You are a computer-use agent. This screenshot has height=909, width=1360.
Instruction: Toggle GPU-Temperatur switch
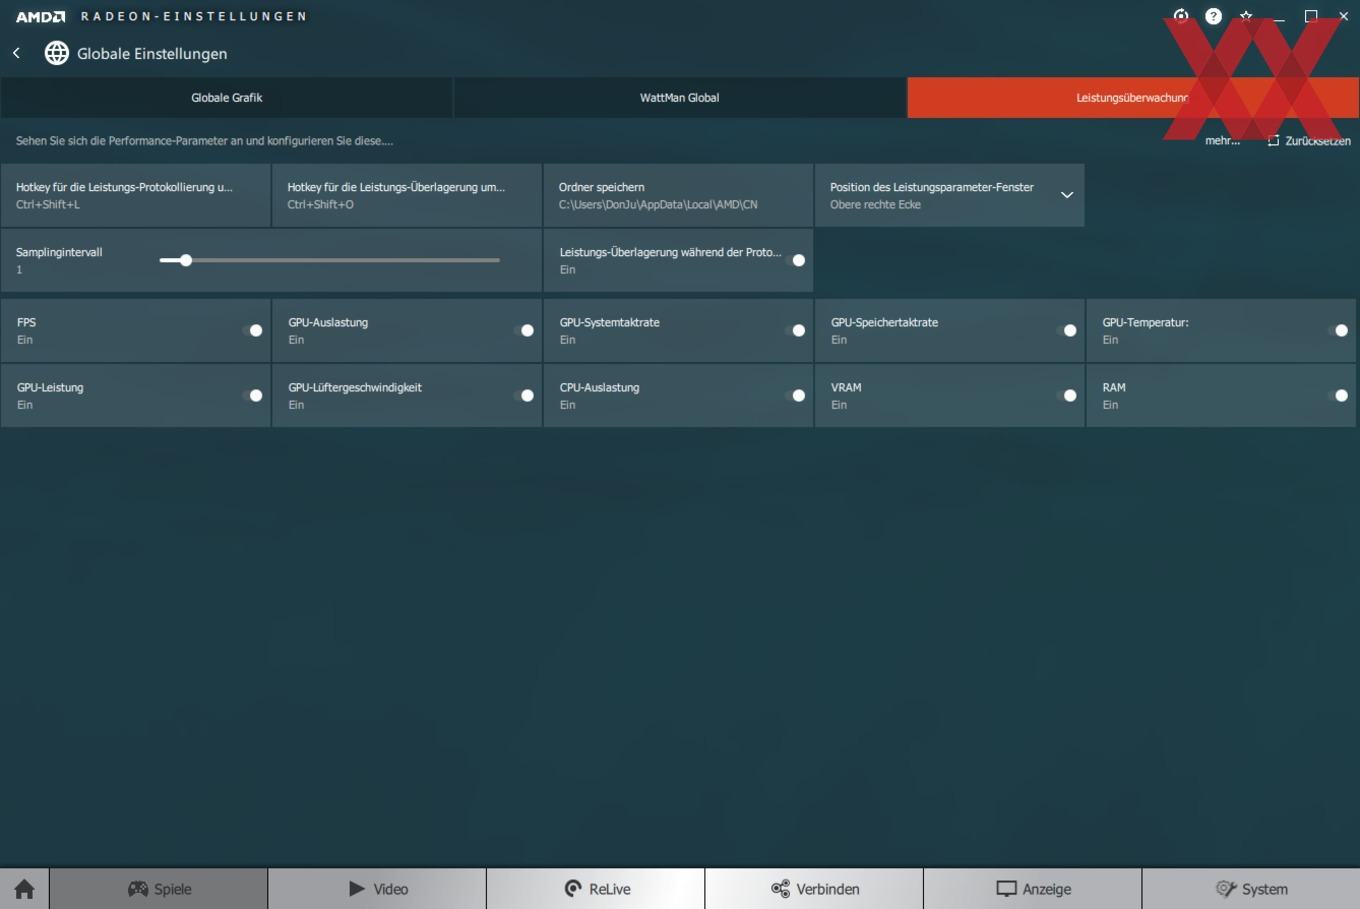pyautogui.click(x=1338, y=330)
